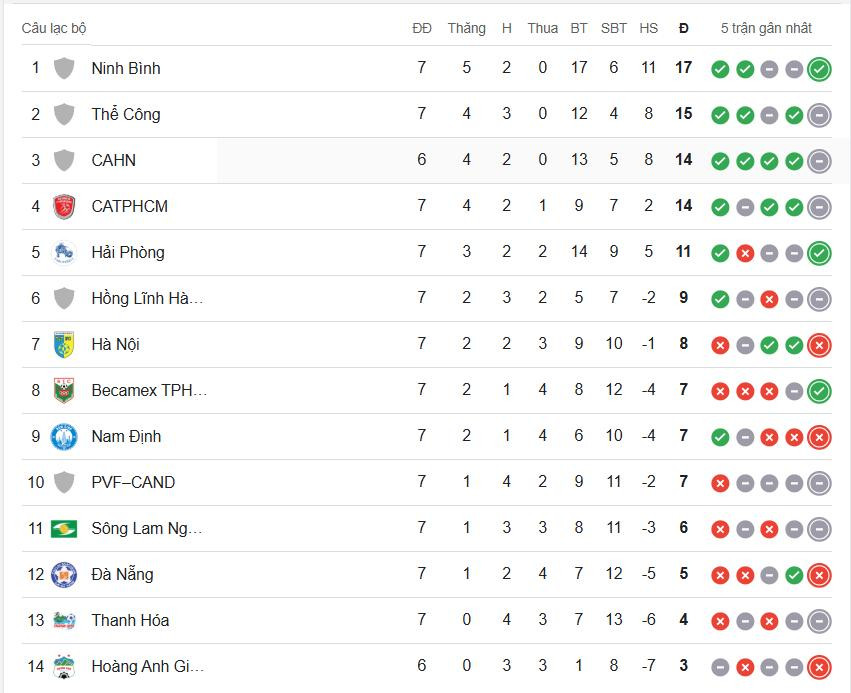
Task: Click the Hà Nội club logo
Action: point(64,344)
